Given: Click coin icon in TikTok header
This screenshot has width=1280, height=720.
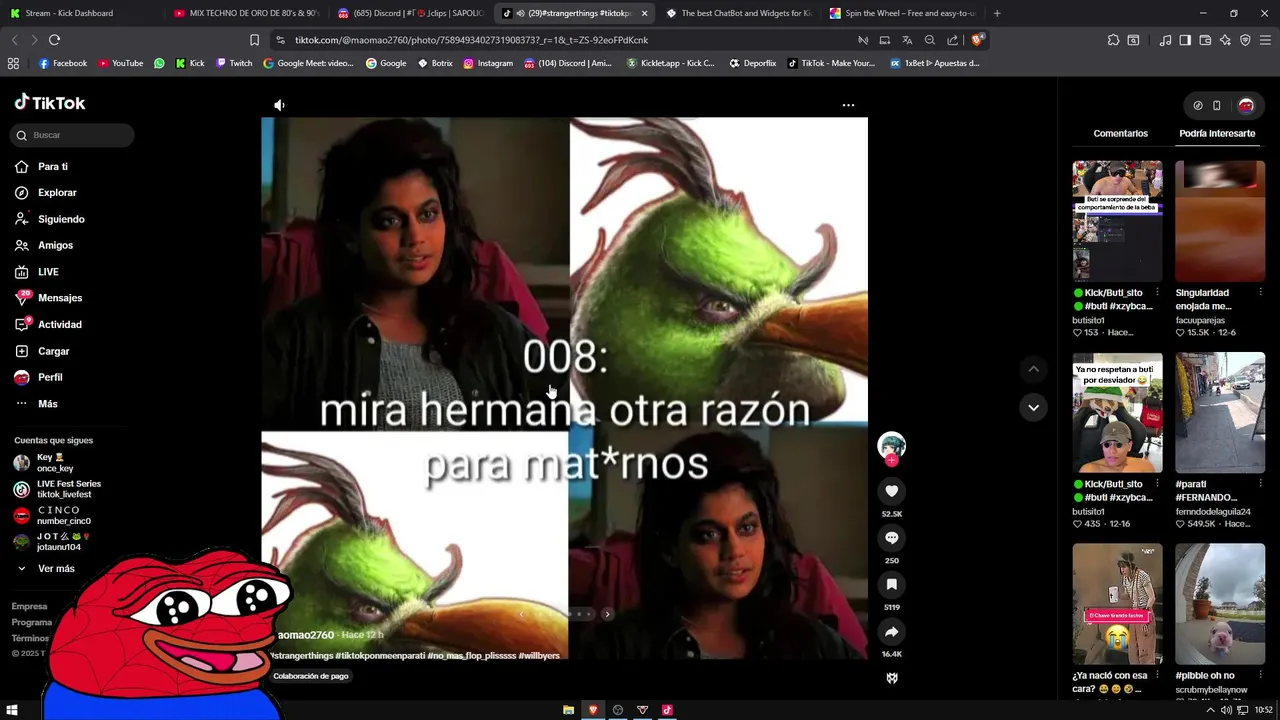Looking at the screenshot, I should (x=1198, y=105).
